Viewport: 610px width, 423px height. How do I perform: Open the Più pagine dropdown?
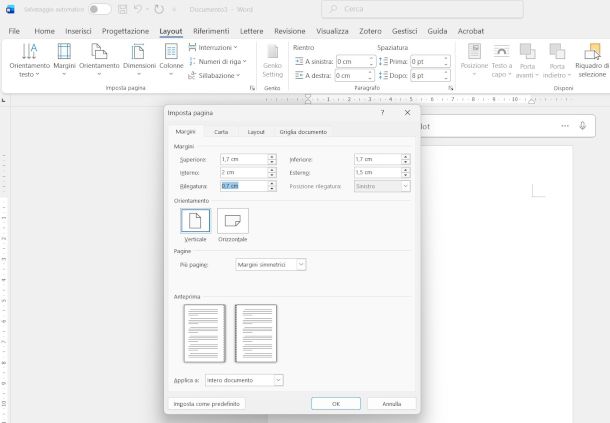(x=271, y=265)
